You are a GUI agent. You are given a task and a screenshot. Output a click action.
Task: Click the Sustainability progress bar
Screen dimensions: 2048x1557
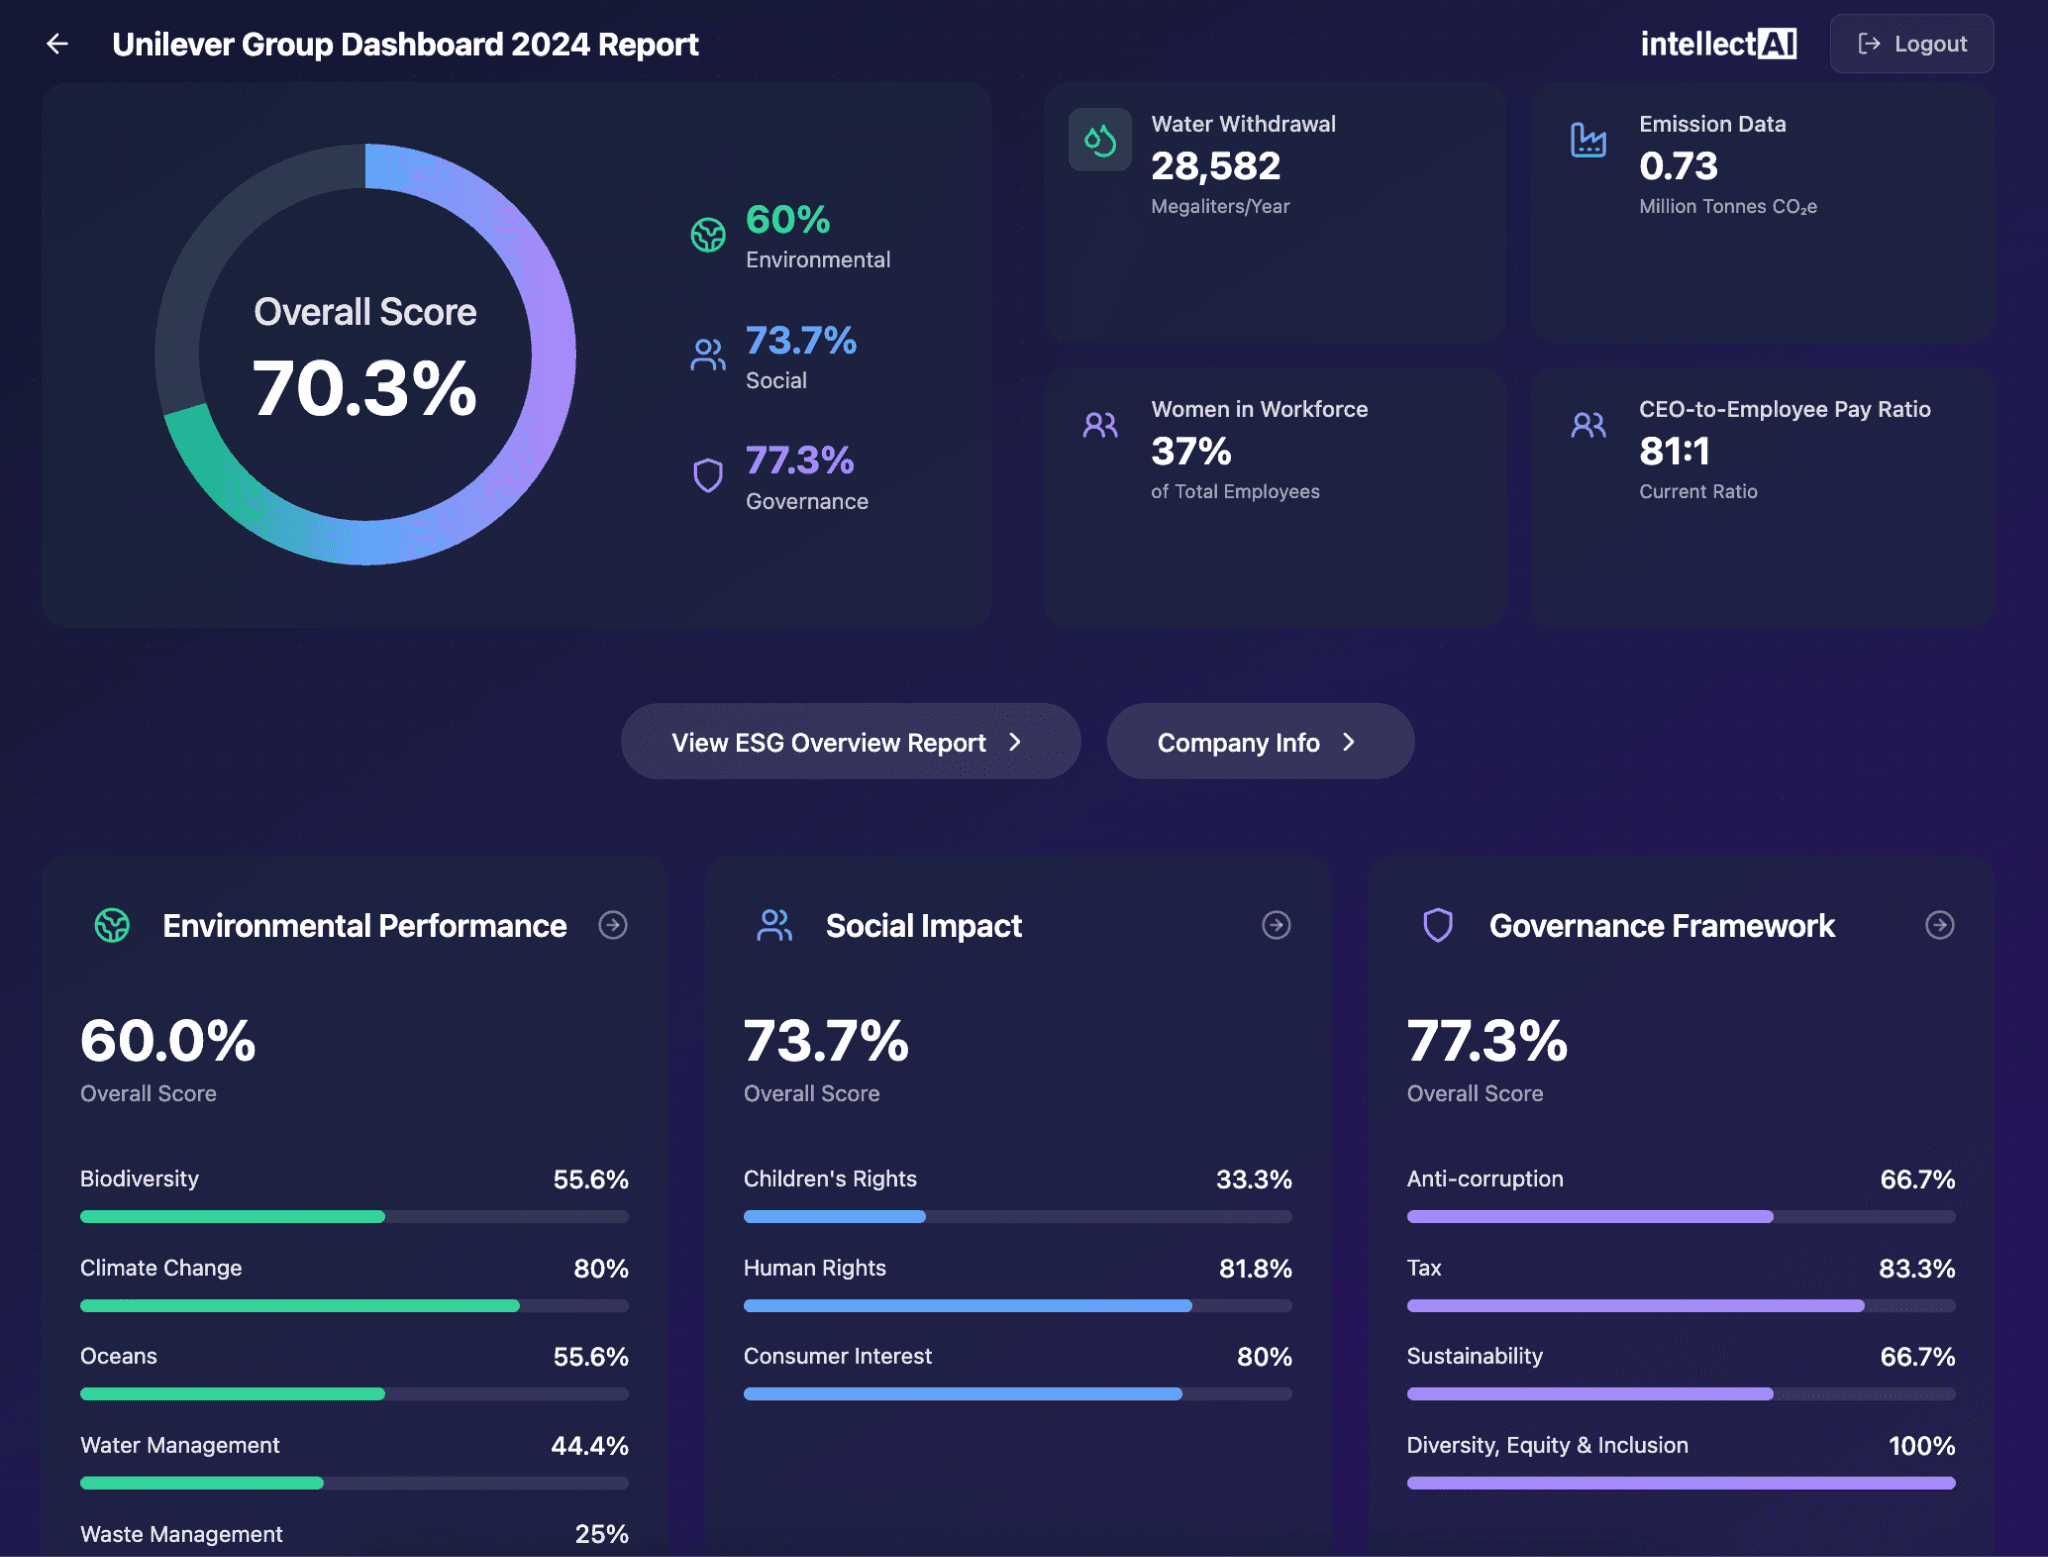tap(1681, 1394)
